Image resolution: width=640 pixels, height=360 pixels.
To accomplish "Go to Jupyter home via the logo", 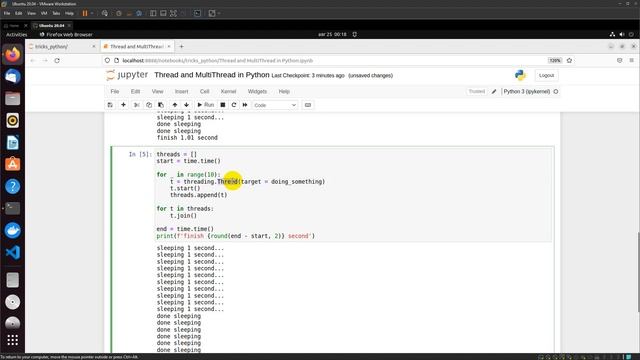I will click(x=127, y=75).
